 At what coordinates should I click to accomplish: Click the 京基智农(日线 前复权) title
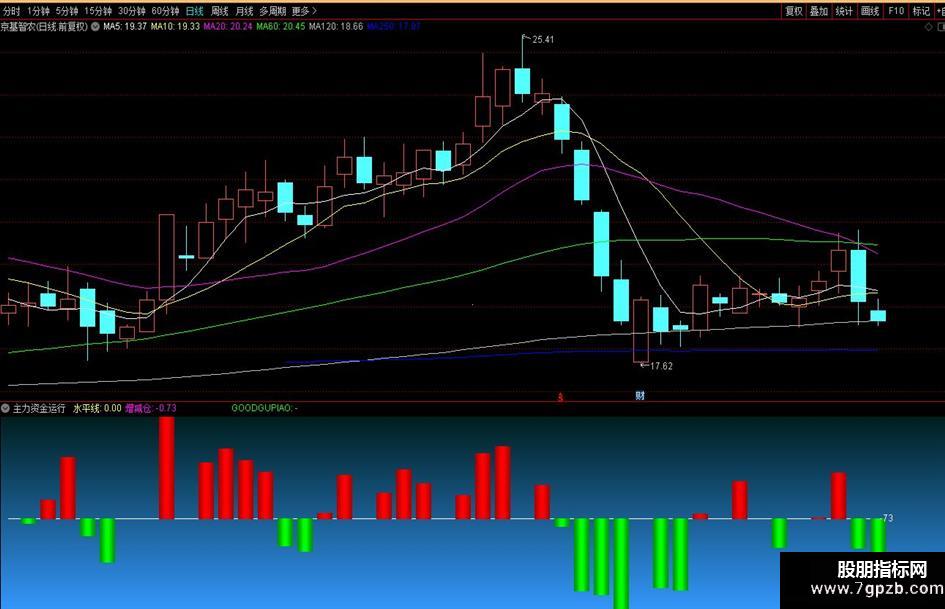coord(44,27)
